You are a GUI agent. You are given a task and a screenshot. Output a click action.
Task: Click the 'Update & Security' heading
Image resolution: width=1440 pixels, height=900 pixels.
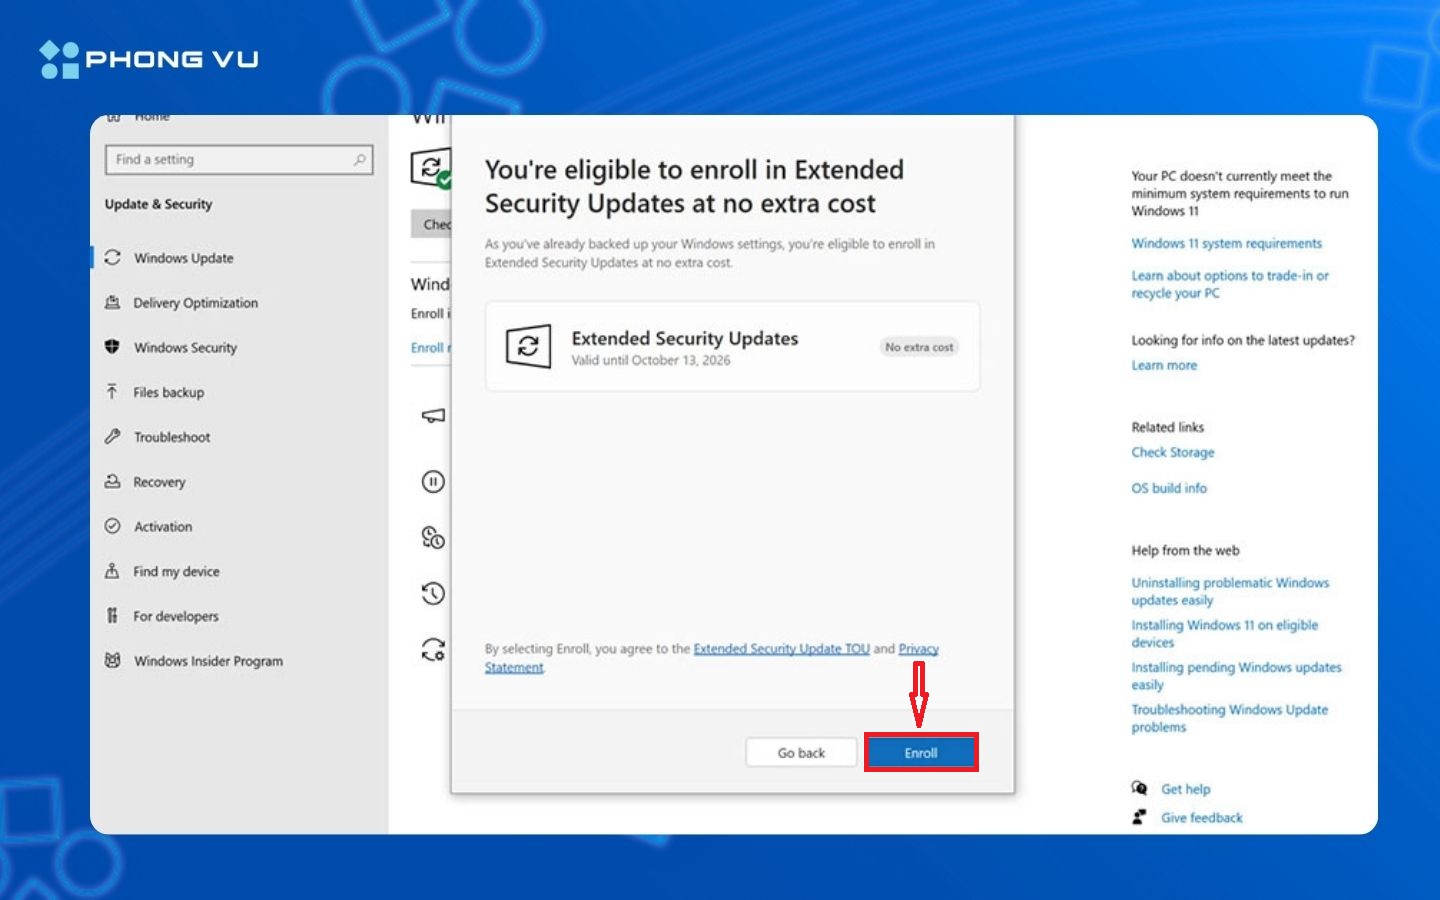[159, 204]
